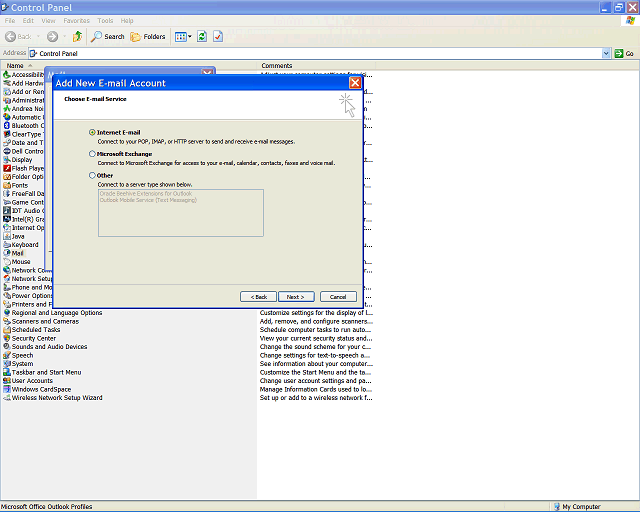640x512 pixels.
Task: Sort by the Name column header
Action: click(x=128, y=65)
